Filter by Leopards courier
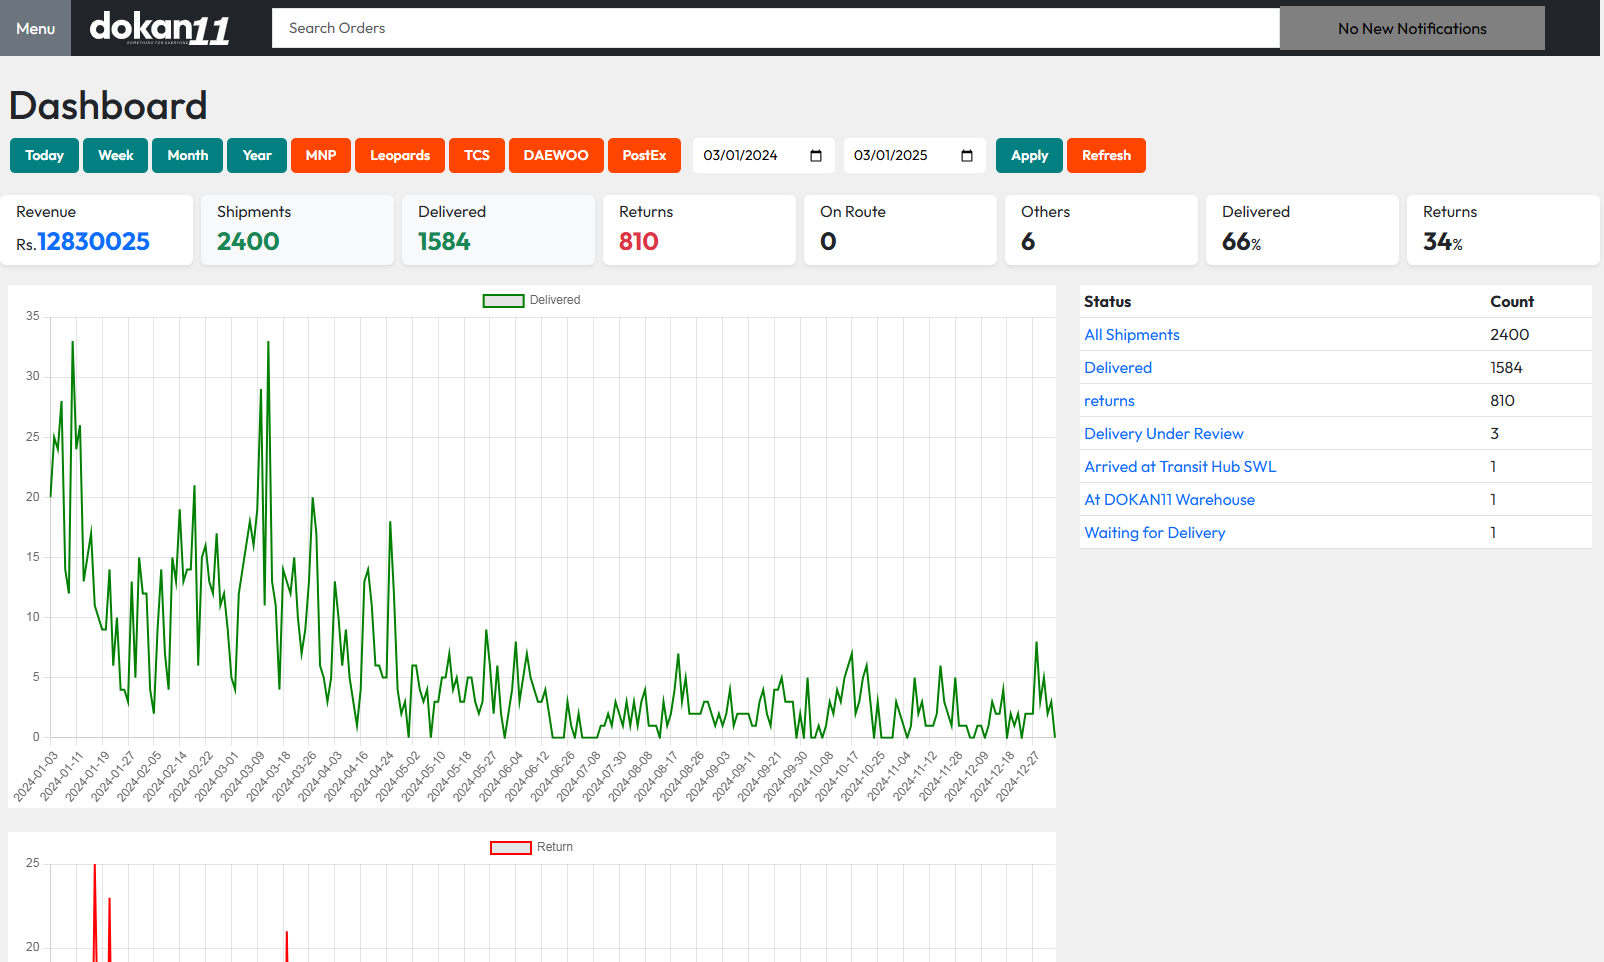The image size is (1604, 962). [x=400, y=156]
